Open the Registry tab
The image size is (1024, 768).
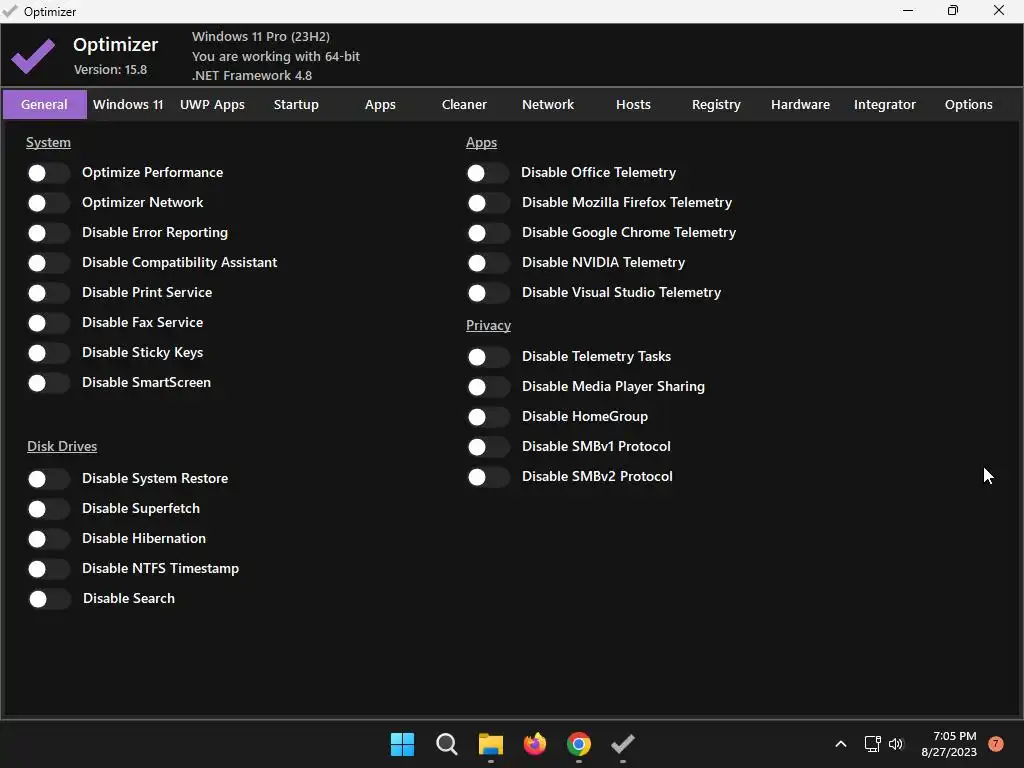(716, 104)
